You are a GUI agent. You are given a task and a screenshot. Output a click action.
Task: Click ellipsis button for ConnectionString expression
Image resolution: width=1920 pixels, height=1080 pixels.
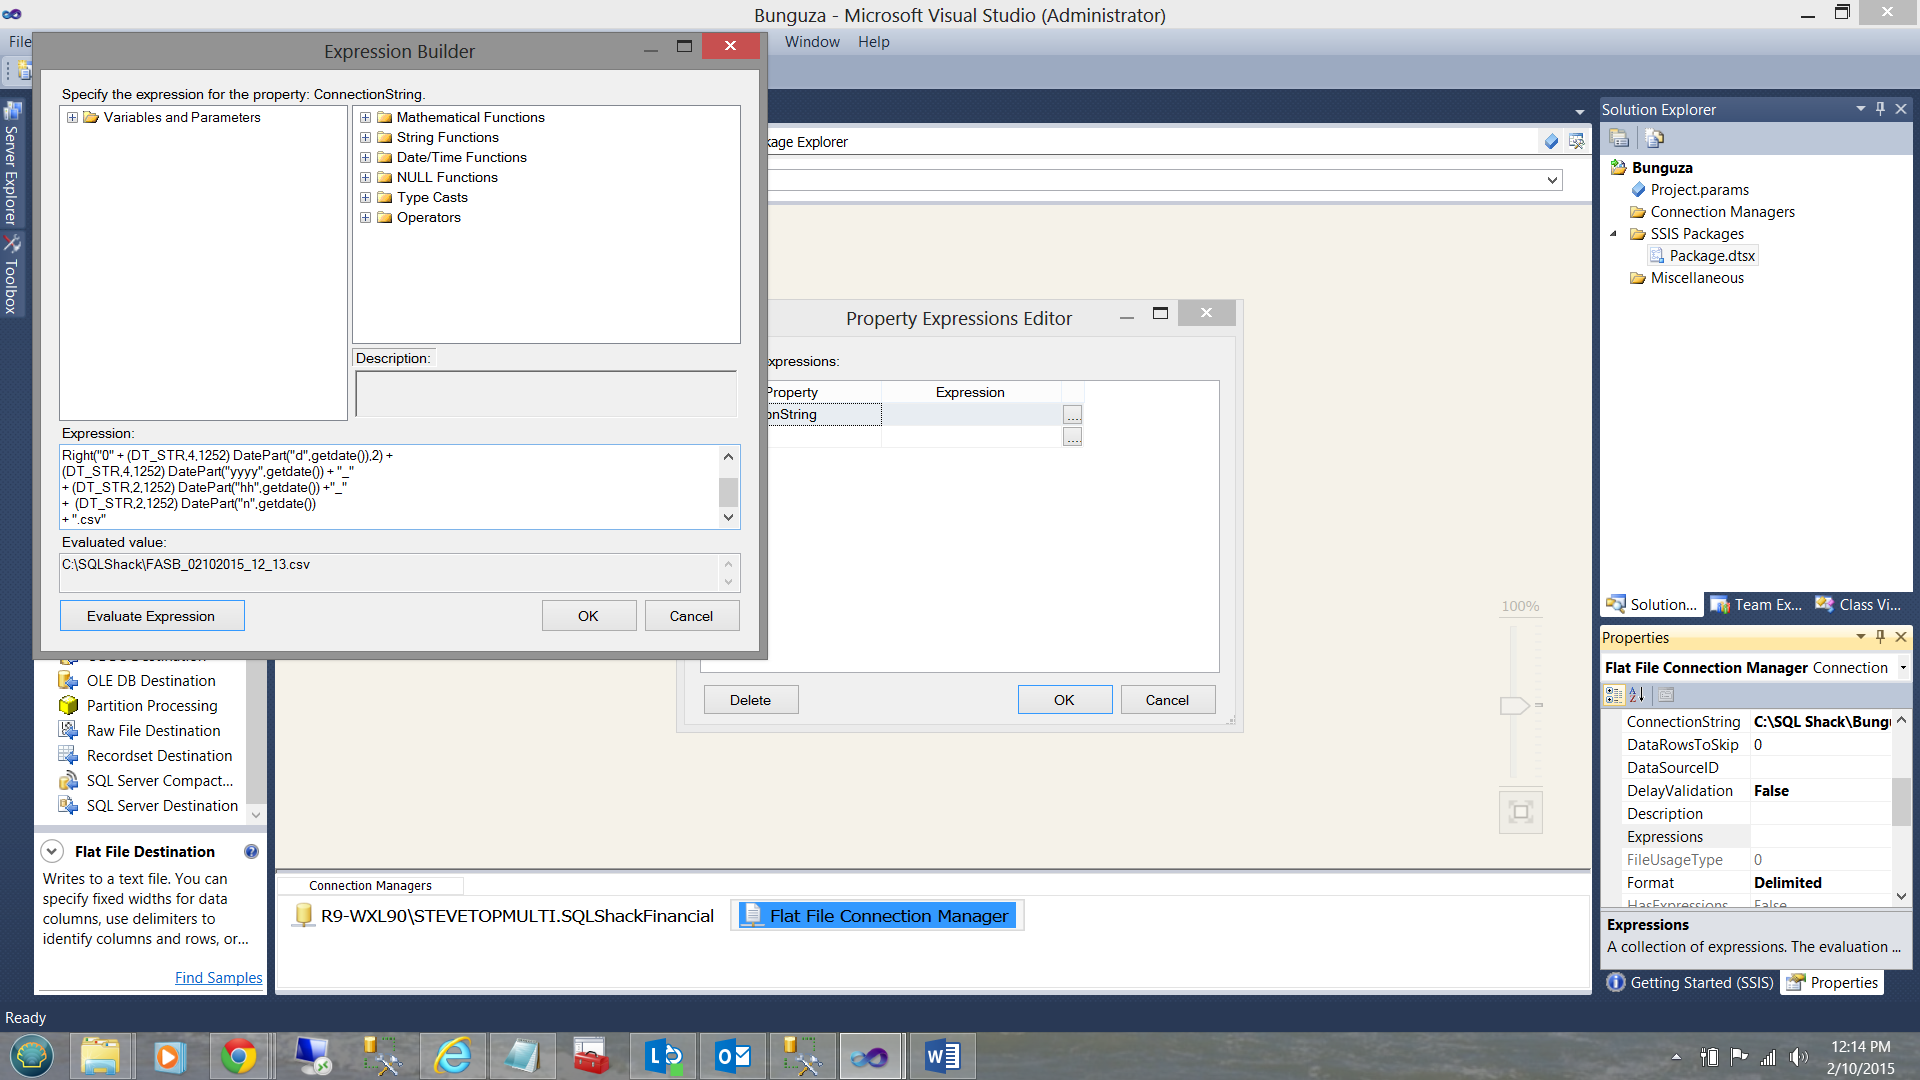point(1072,415)
